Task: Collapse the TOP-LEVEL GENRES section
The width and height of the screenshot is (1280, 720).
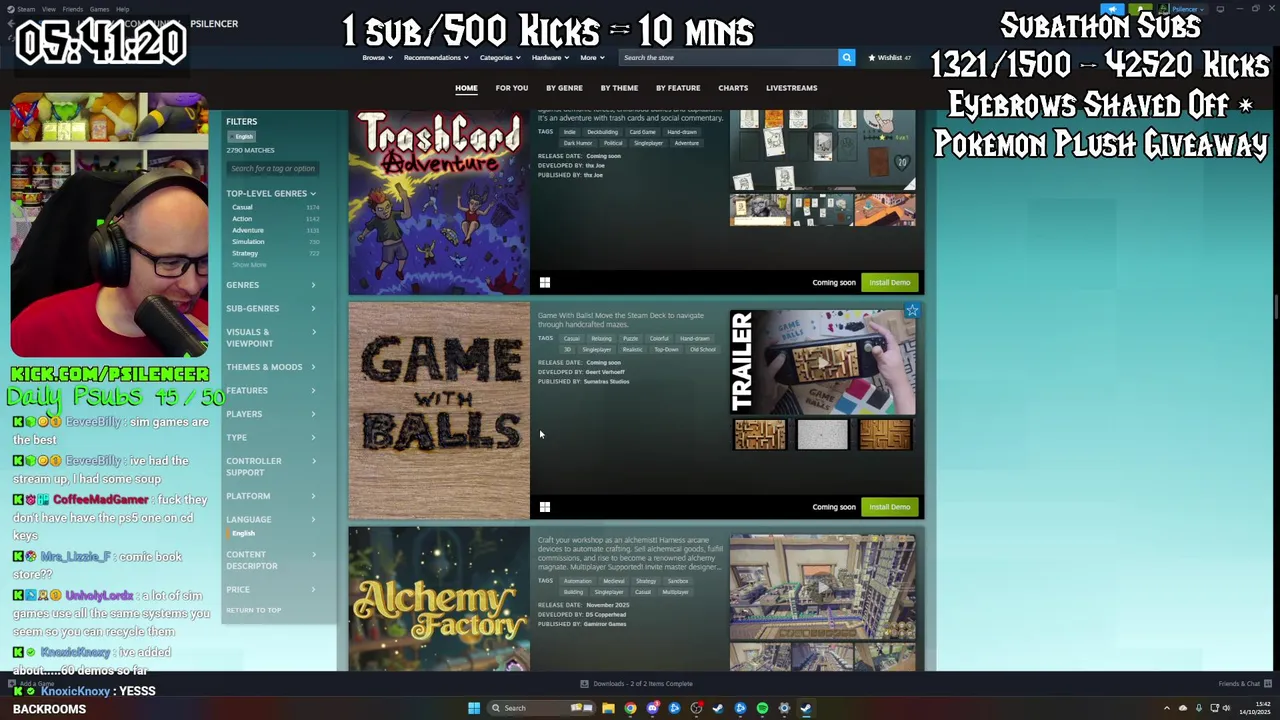Action: coord(271,193)
